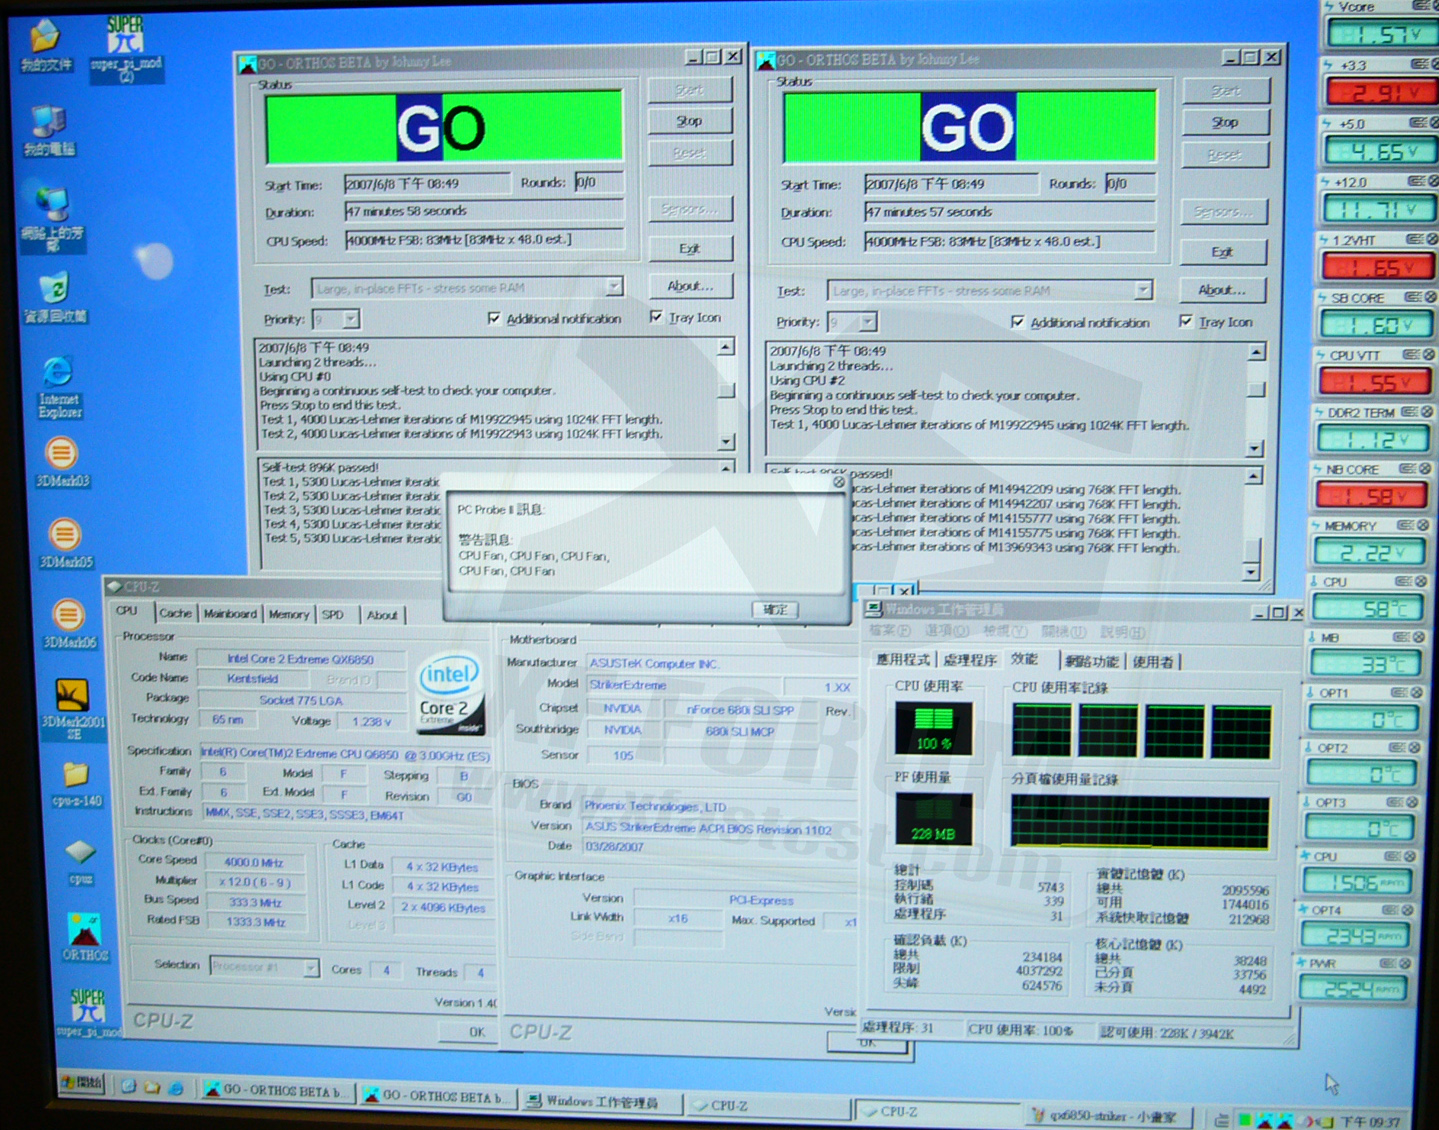Click Stop in left ORTHOS window
This screenshot has height=1130, width=1439.
(690, 121)
